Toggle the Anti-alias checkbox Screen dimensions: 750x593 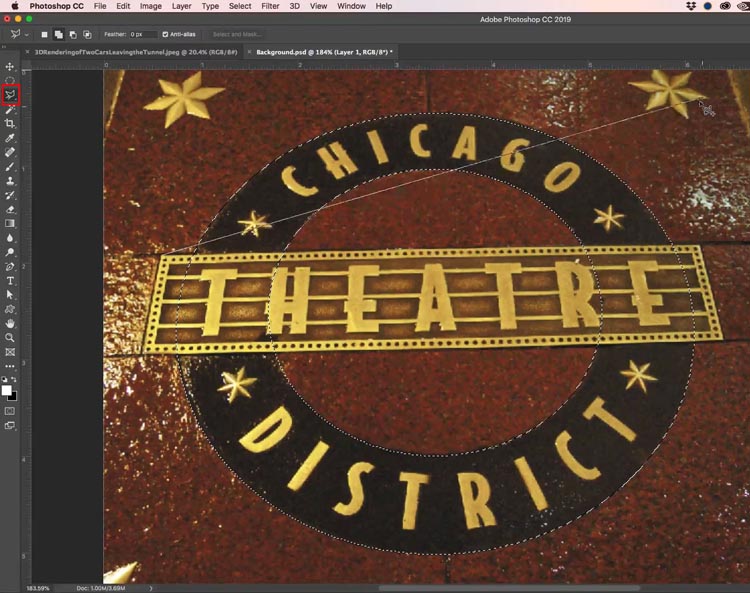[166, 35]
